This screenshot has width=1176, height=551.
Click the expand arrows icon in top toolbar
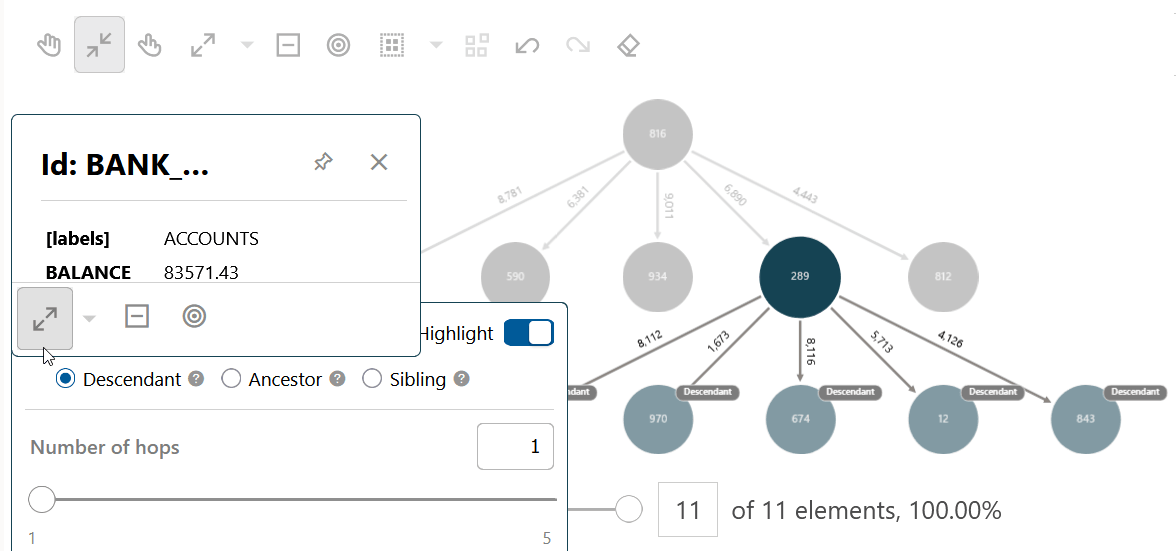pyautogui.click(x=202, y=46)
